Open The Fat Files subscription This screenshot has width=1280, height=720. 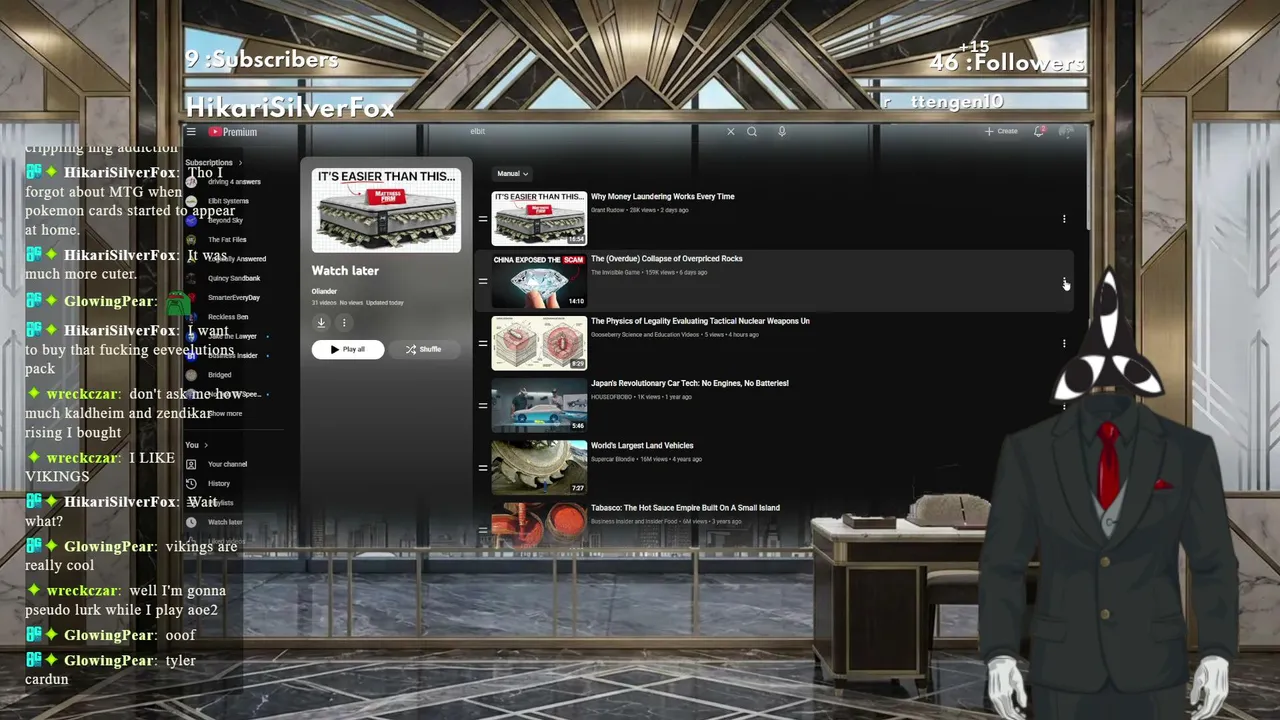(x=226, y=240)
